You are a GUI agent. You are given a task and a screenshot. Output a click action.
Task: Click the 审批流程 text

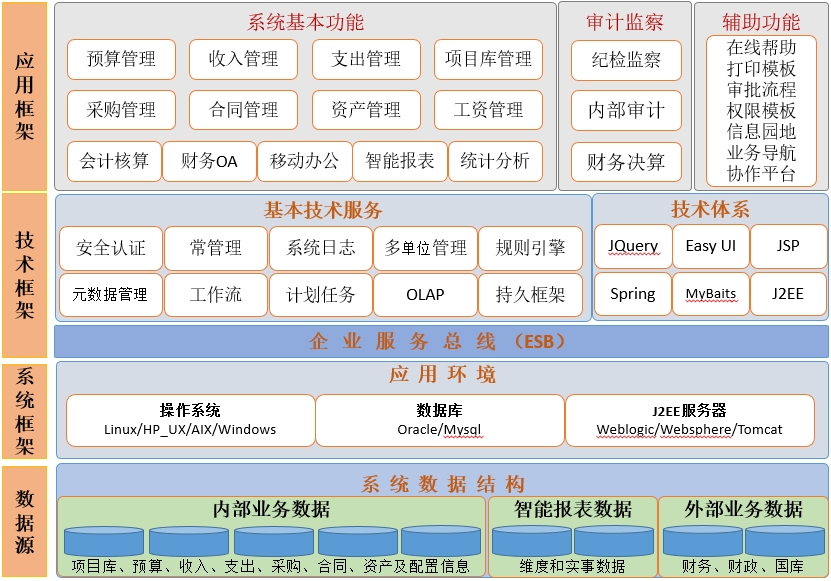point(761,90)
